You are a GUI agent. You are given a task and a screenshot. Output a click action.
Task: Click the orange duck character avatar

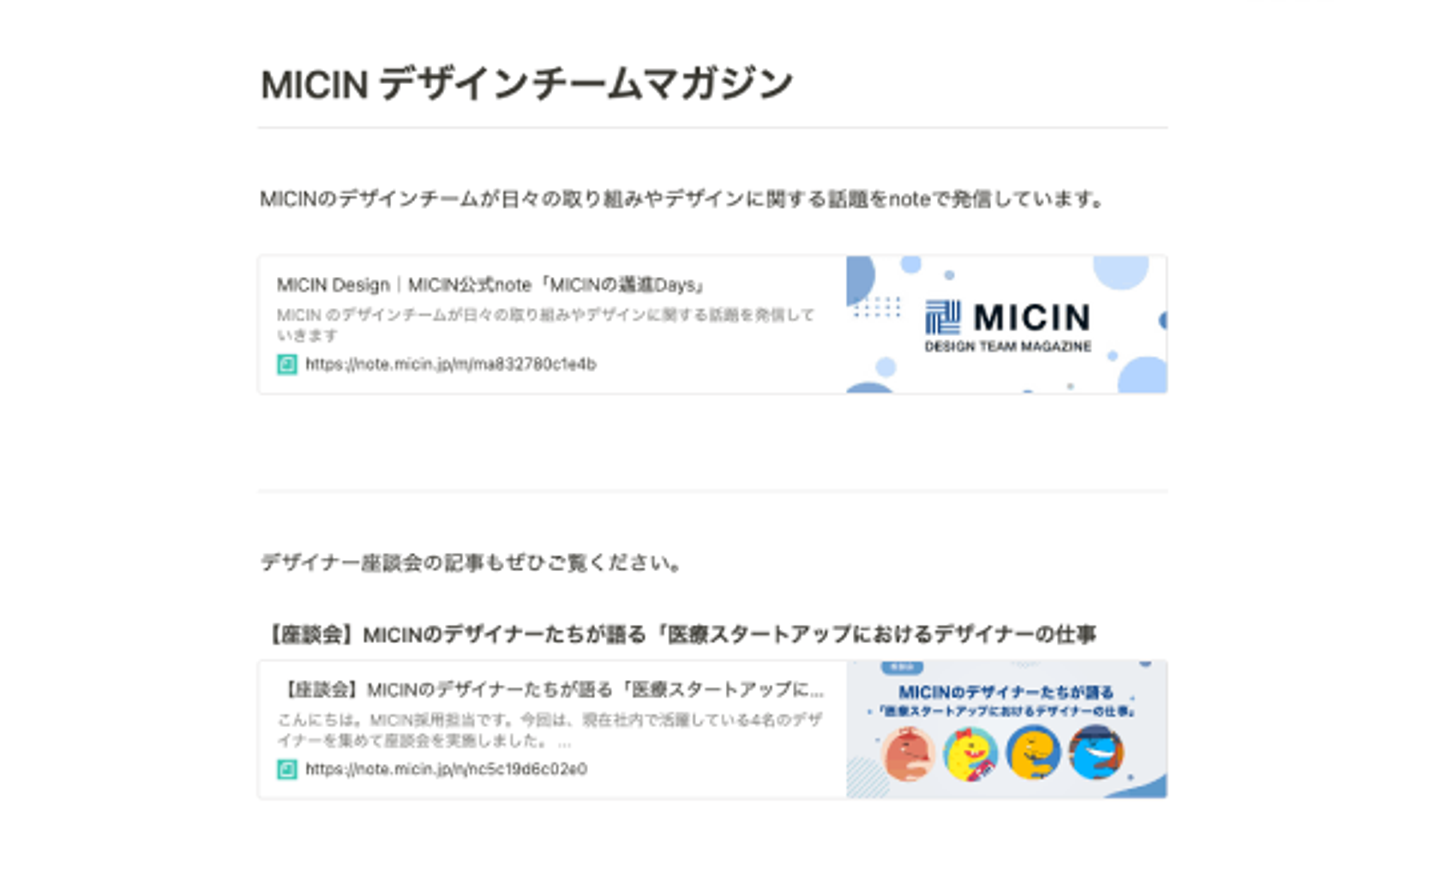1033,753
